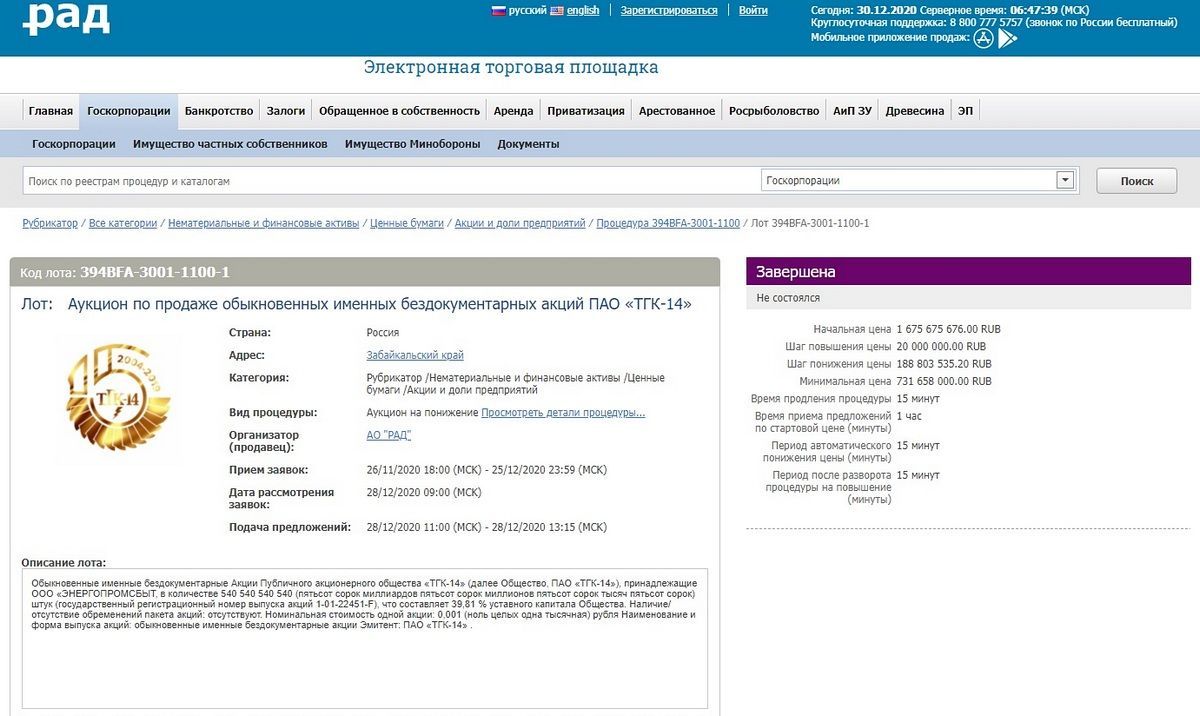1200x716 pixels.
Task: Open Акции и доли предприятий breadcrumb
Action: (520, 223)
